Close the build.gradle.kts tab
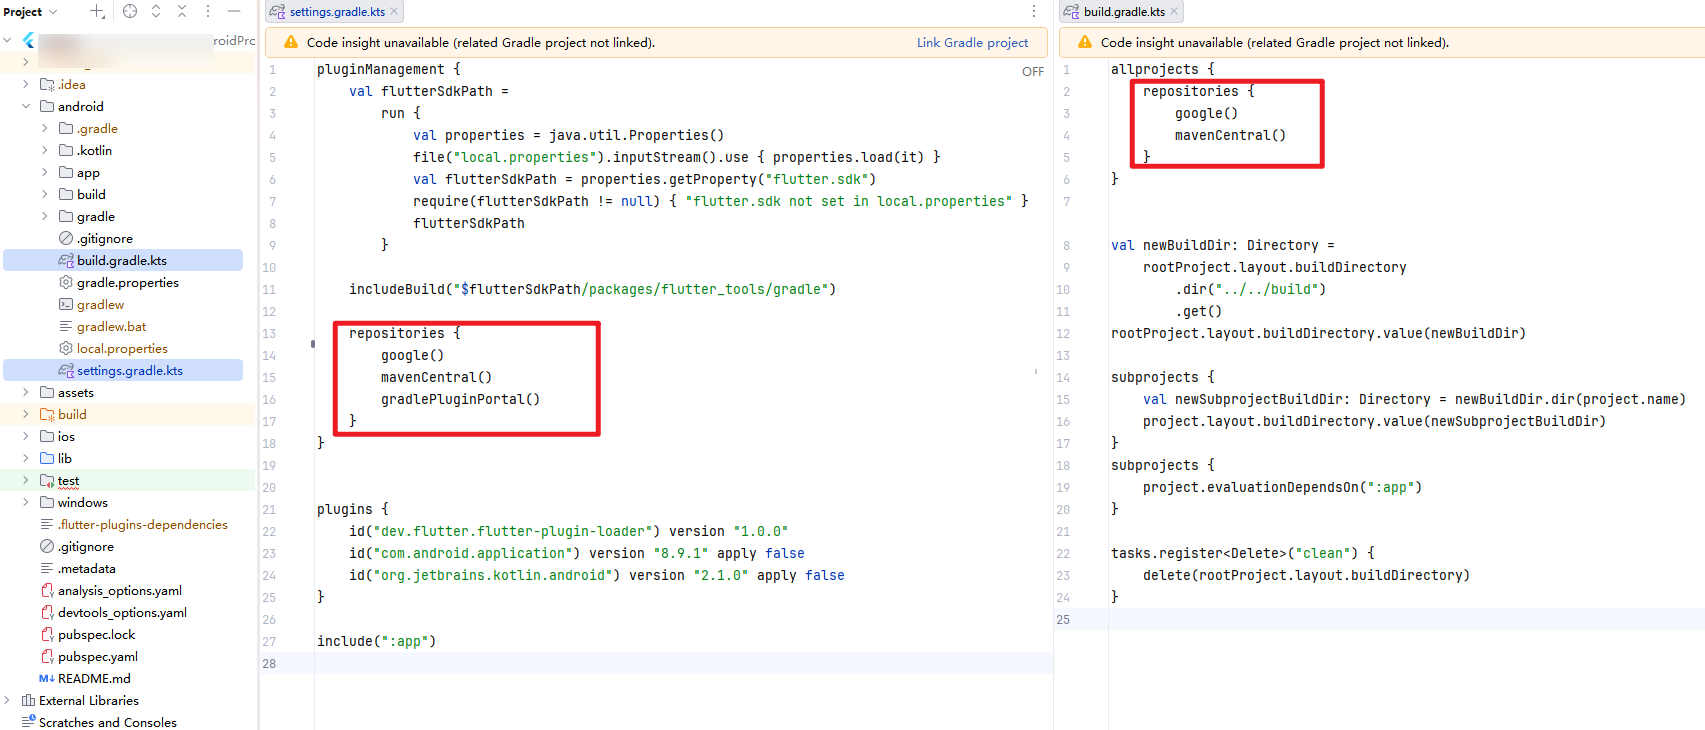 tap(1174, 11)
